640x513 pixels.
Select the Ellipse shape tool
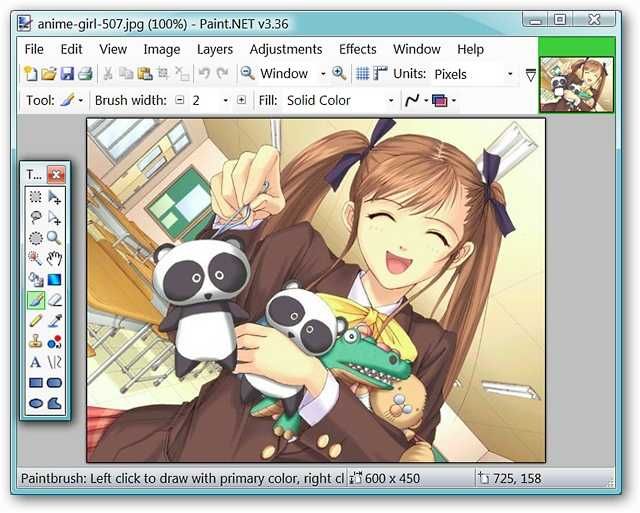point(36,403)
